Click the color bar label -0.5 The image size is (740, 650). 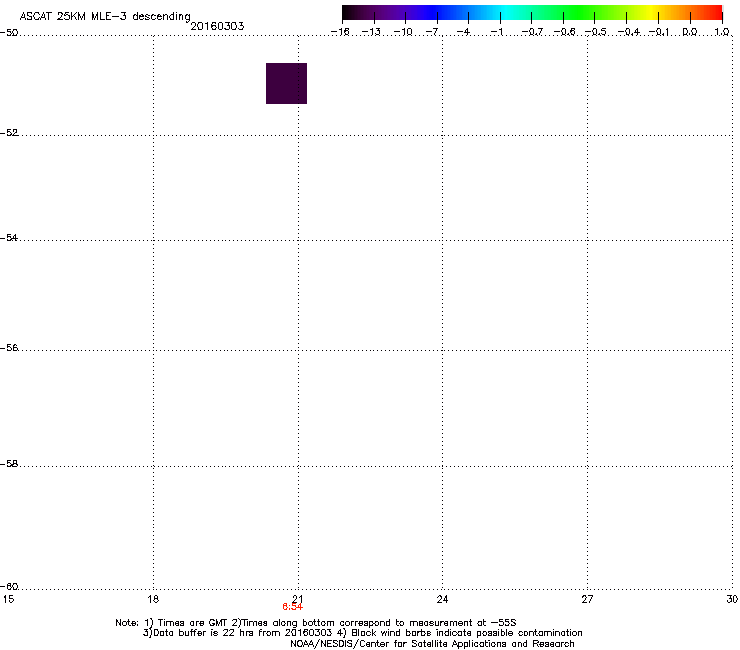pos(596,32)
